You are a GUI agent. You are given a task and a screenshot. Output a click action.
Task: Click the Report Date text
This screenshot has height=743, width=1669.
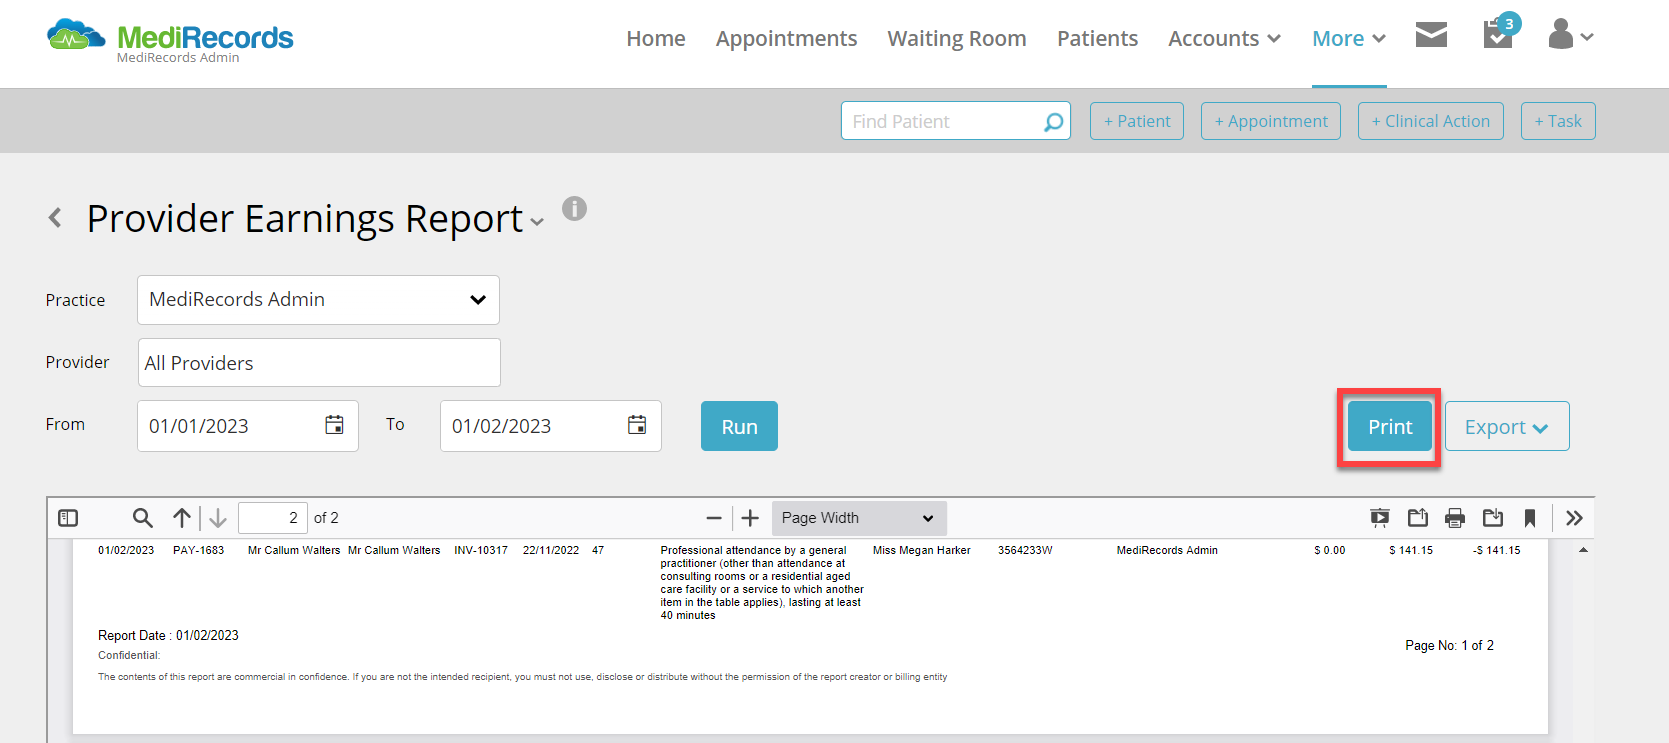click(x=168, y=635)
